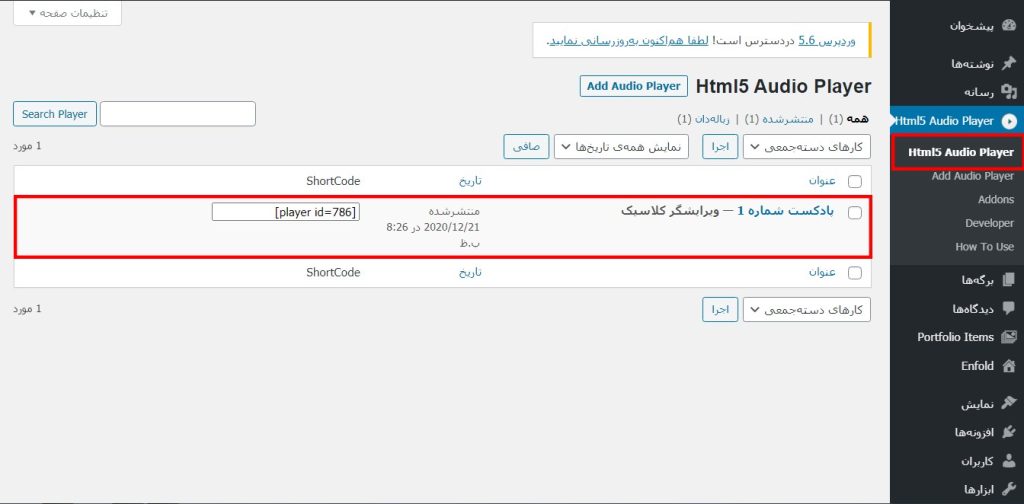Image resolution: width=1024 pixels, height=504 pixels.
Task: Open the show all dates dropdown
Action: point(621,147)
